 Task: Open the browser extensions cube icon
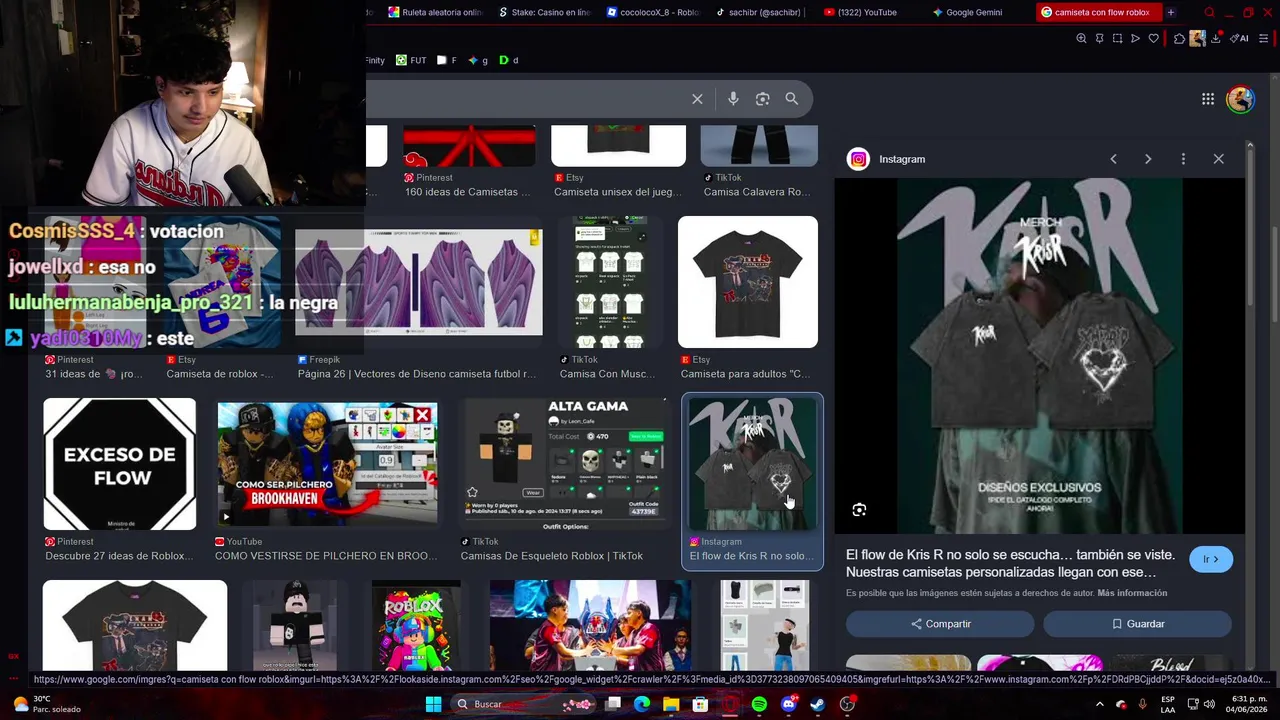[1179, 39]
